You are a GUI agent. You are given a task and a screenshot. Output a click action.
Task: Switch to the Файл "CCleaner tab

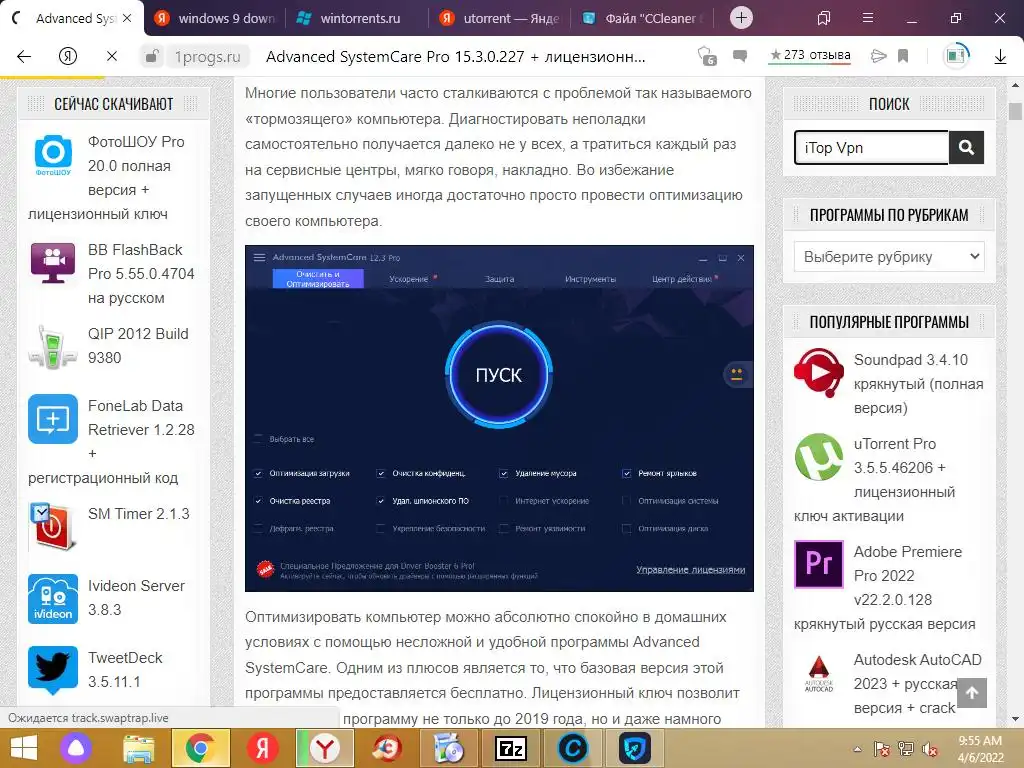[644, 18]
